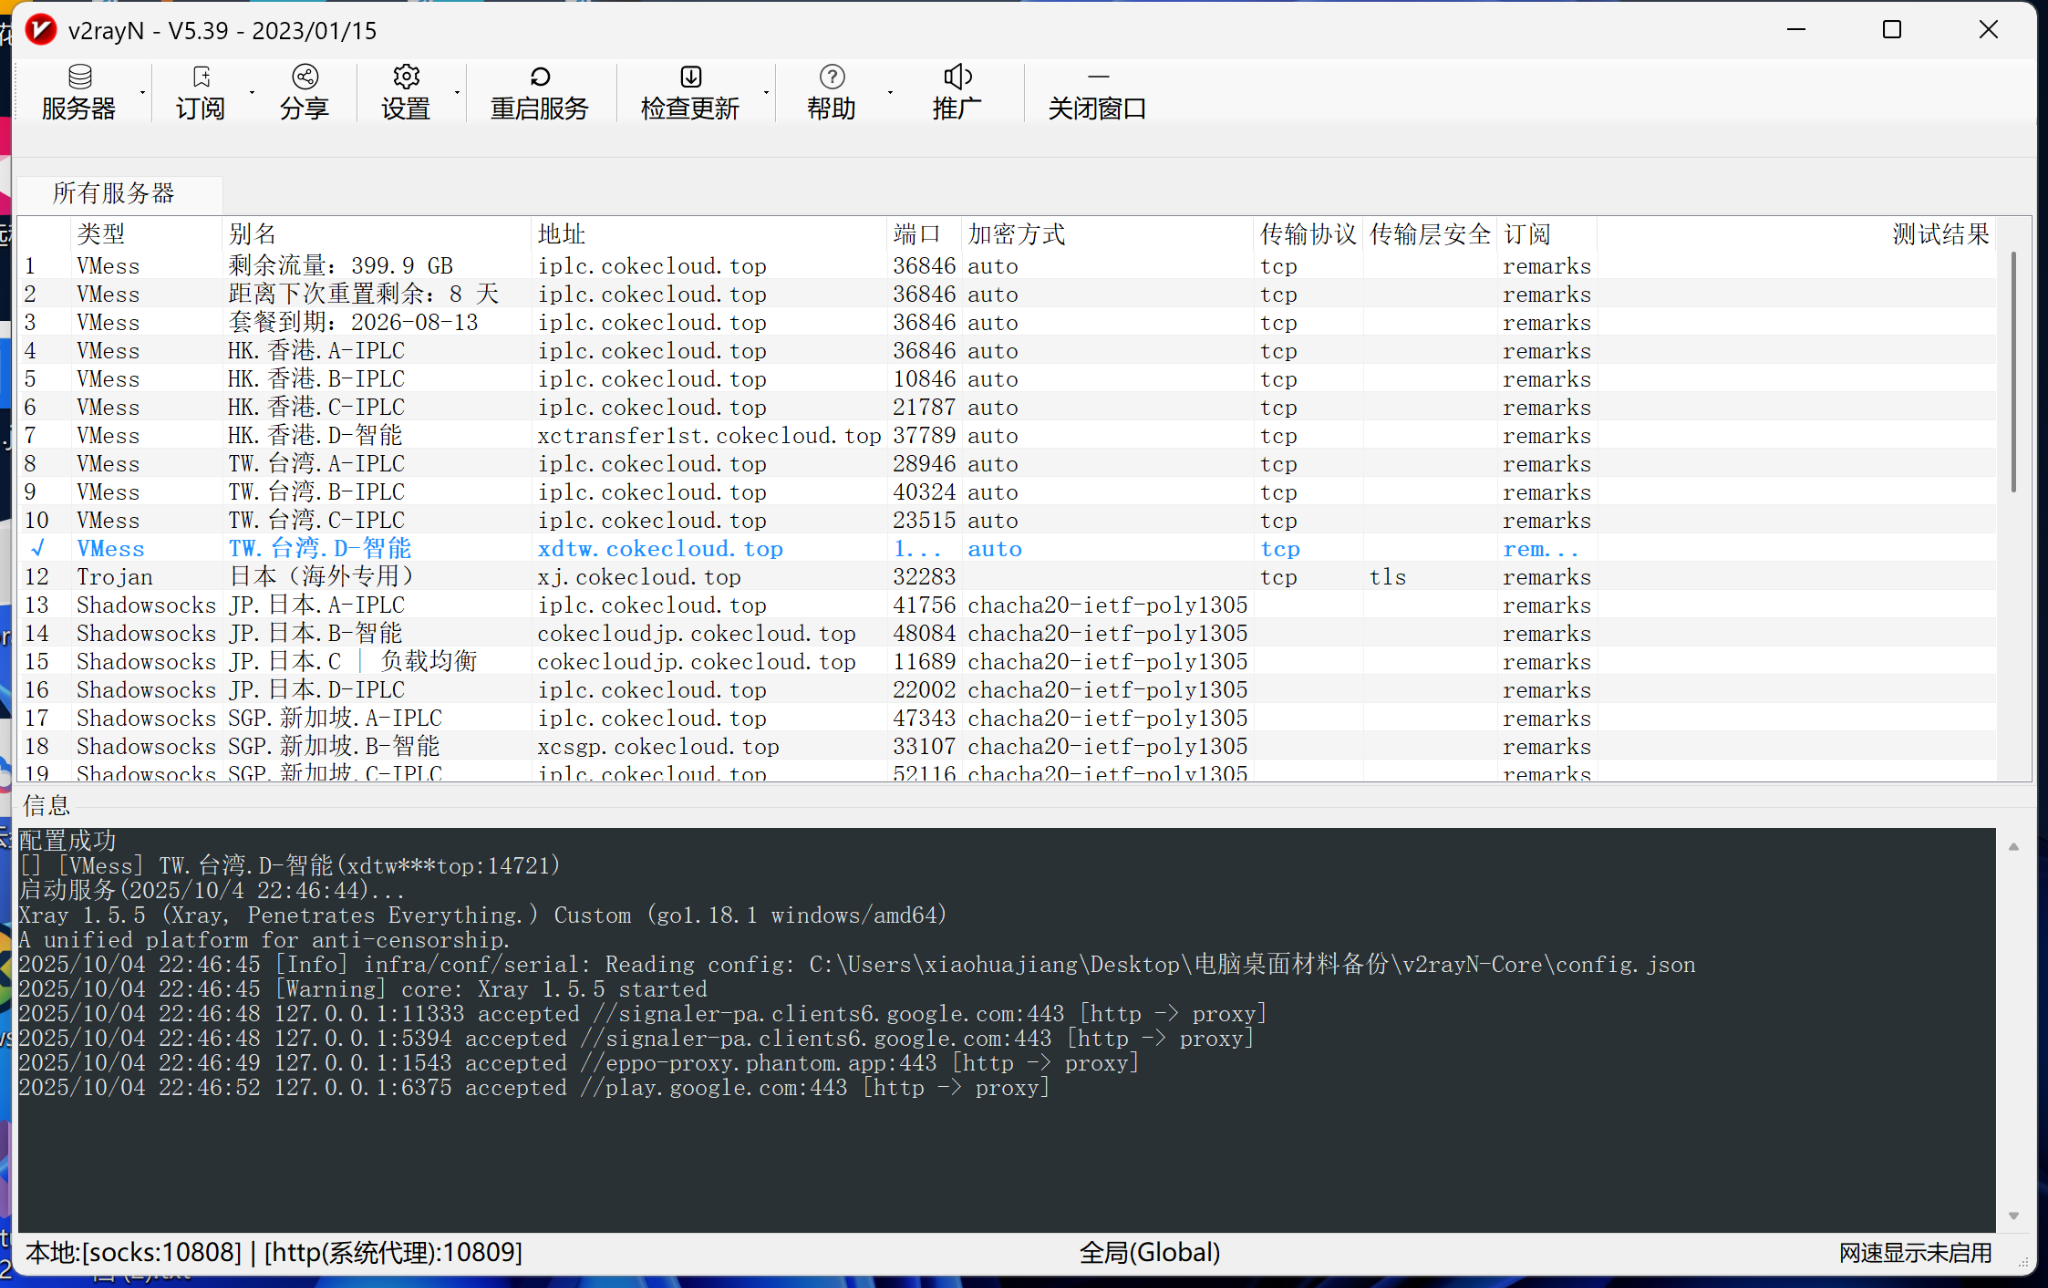Click the Restart Service refresh icon
2048x1288 pixels.
pyautogui.click(x=540, y=77)
